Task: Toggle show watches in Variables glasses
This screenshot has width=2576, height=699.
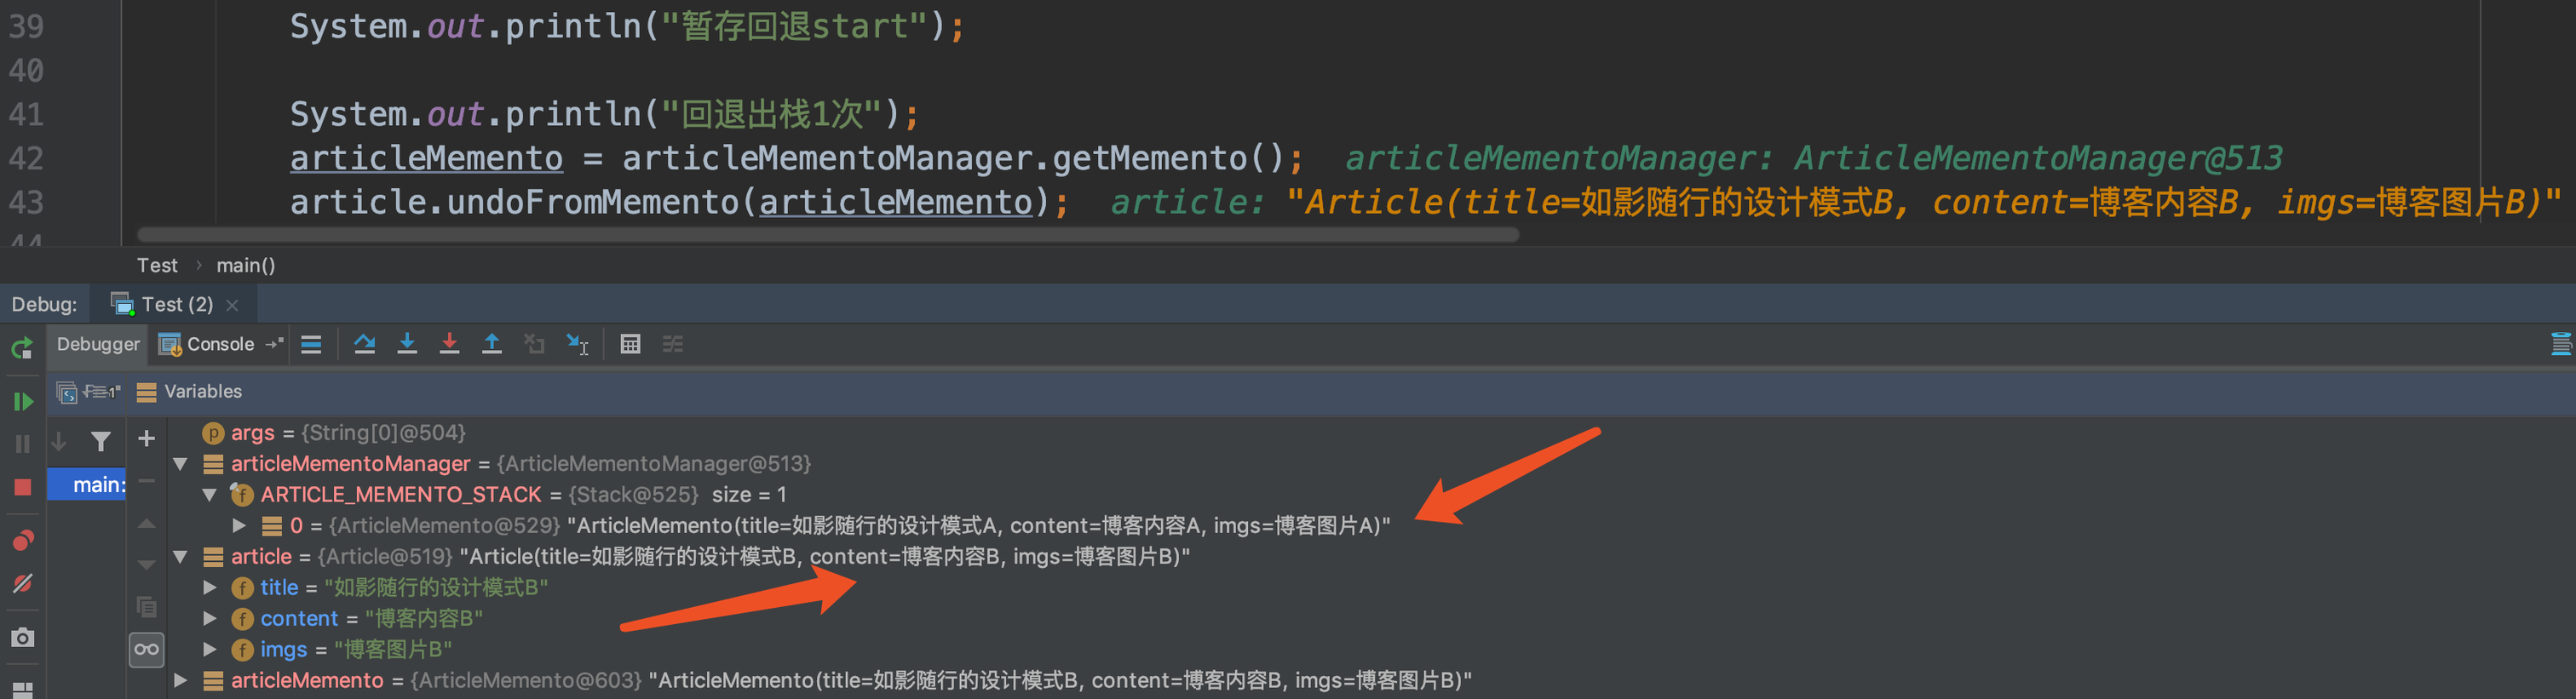Action: tap(146, 650)
